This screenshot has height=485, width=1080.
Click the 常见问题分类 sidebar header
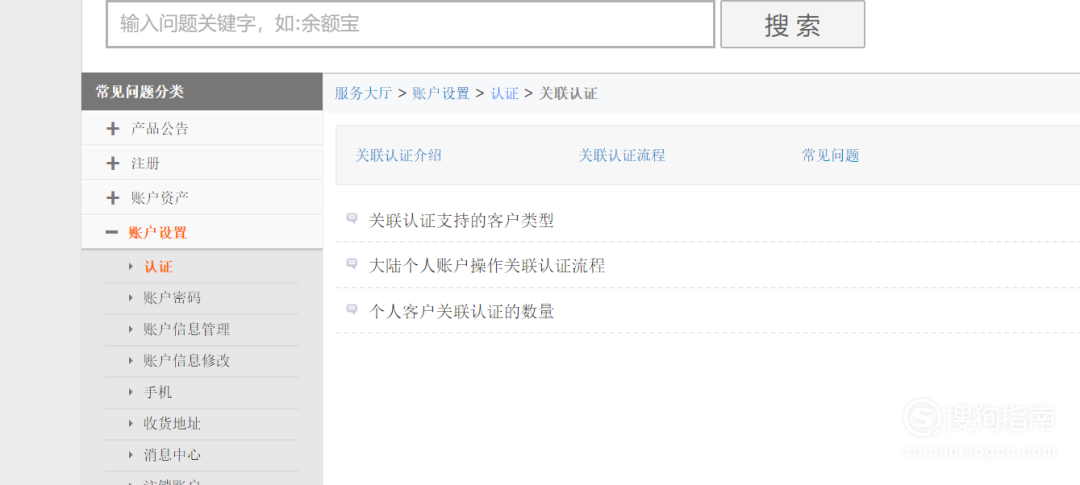click(x=202, y=92)
